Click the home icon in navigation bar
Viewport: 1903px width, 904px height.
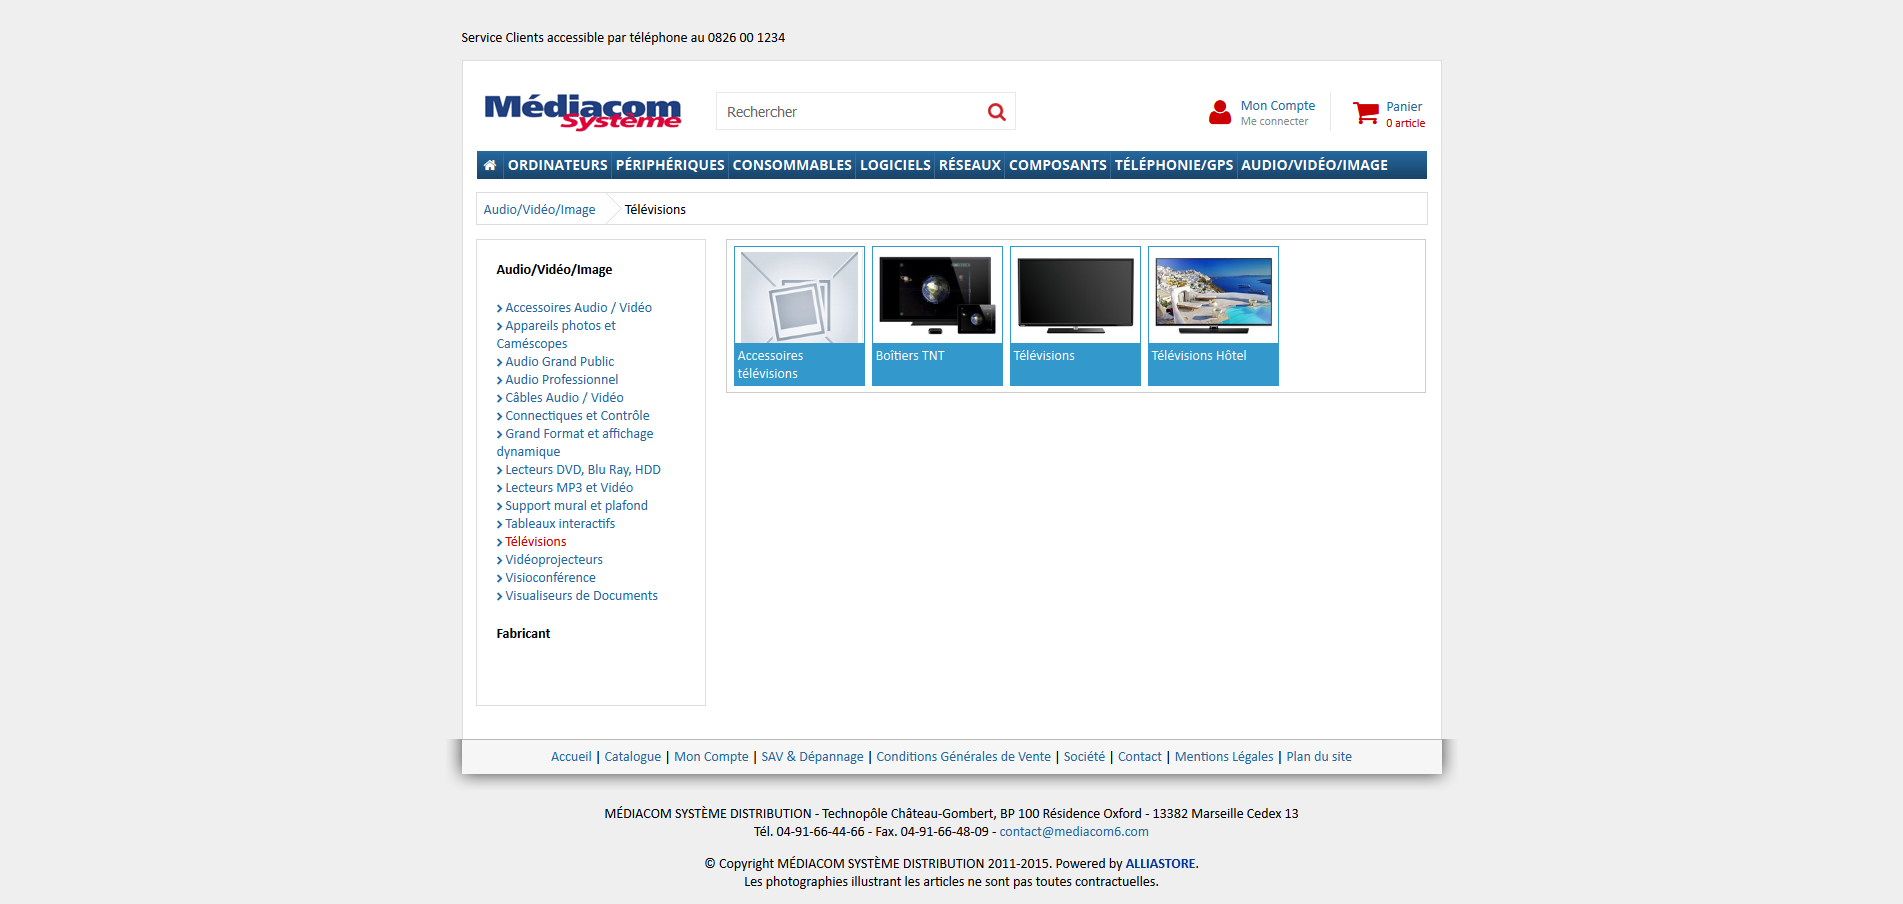tap(490, 165)
